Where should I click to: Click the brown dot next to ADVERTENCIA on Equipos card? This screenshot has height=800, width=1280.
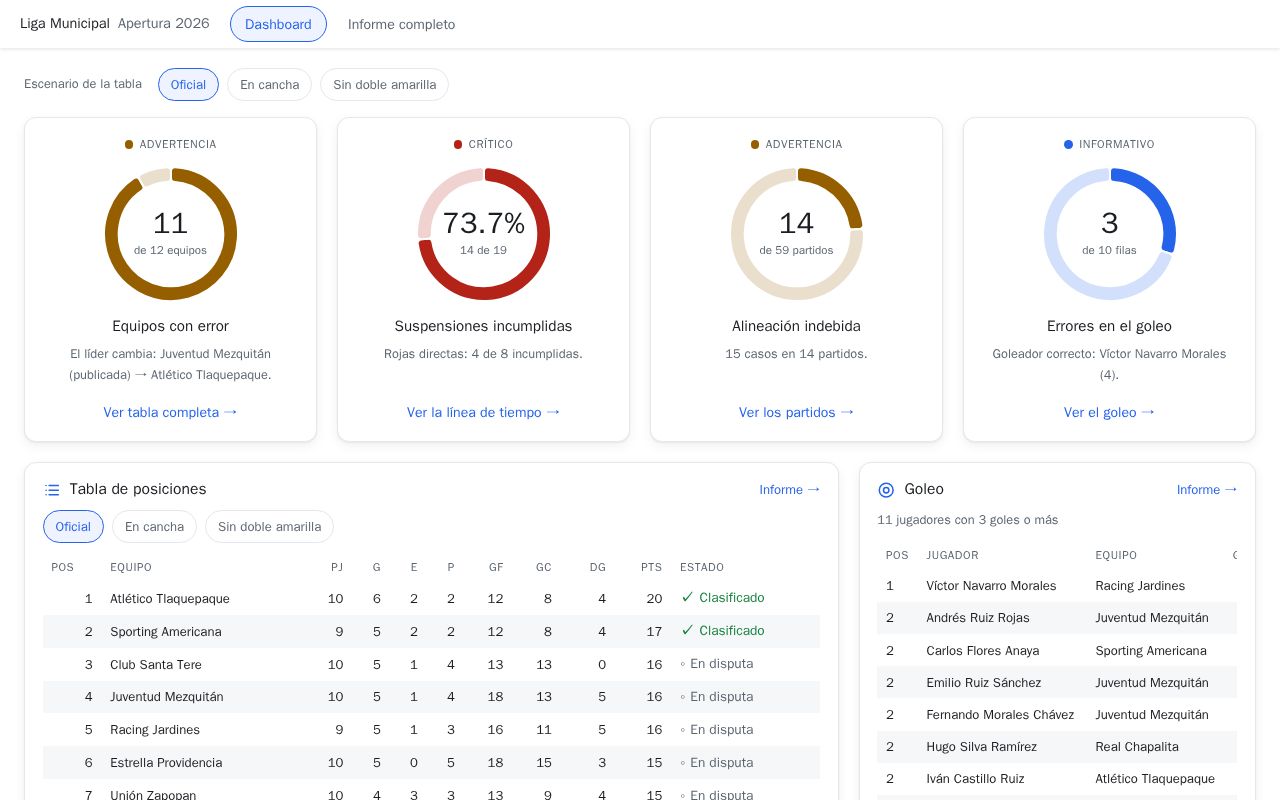coord(129,145)
